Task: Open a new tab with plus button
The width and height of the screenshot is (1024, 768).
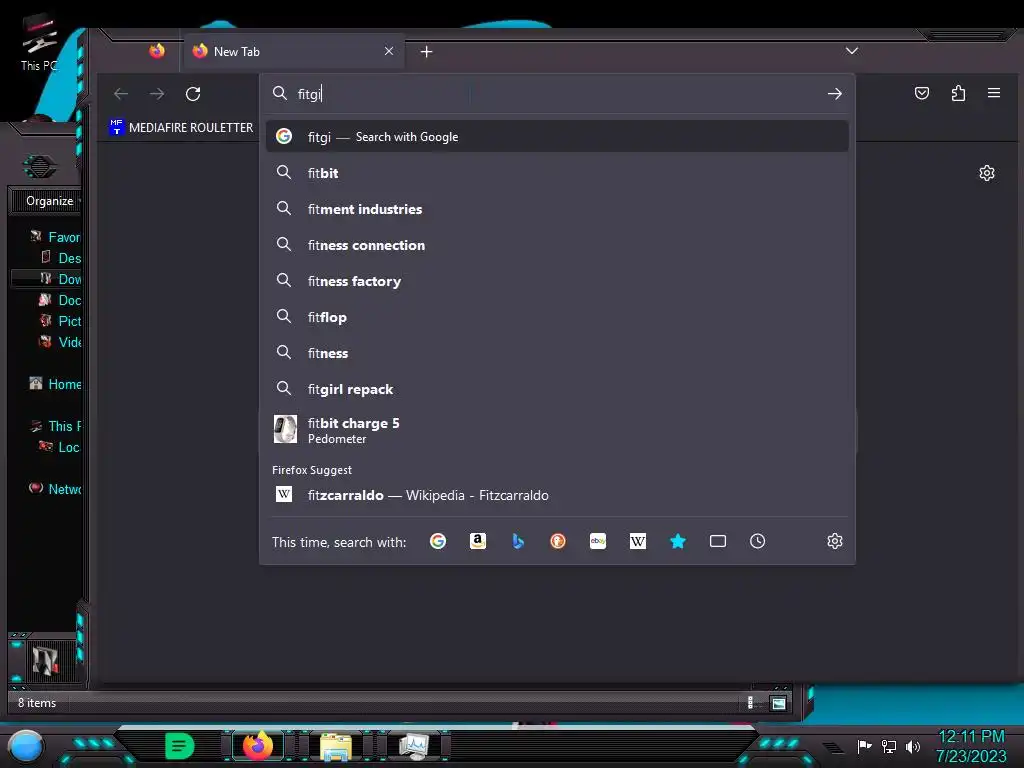Action: point(426,52)
